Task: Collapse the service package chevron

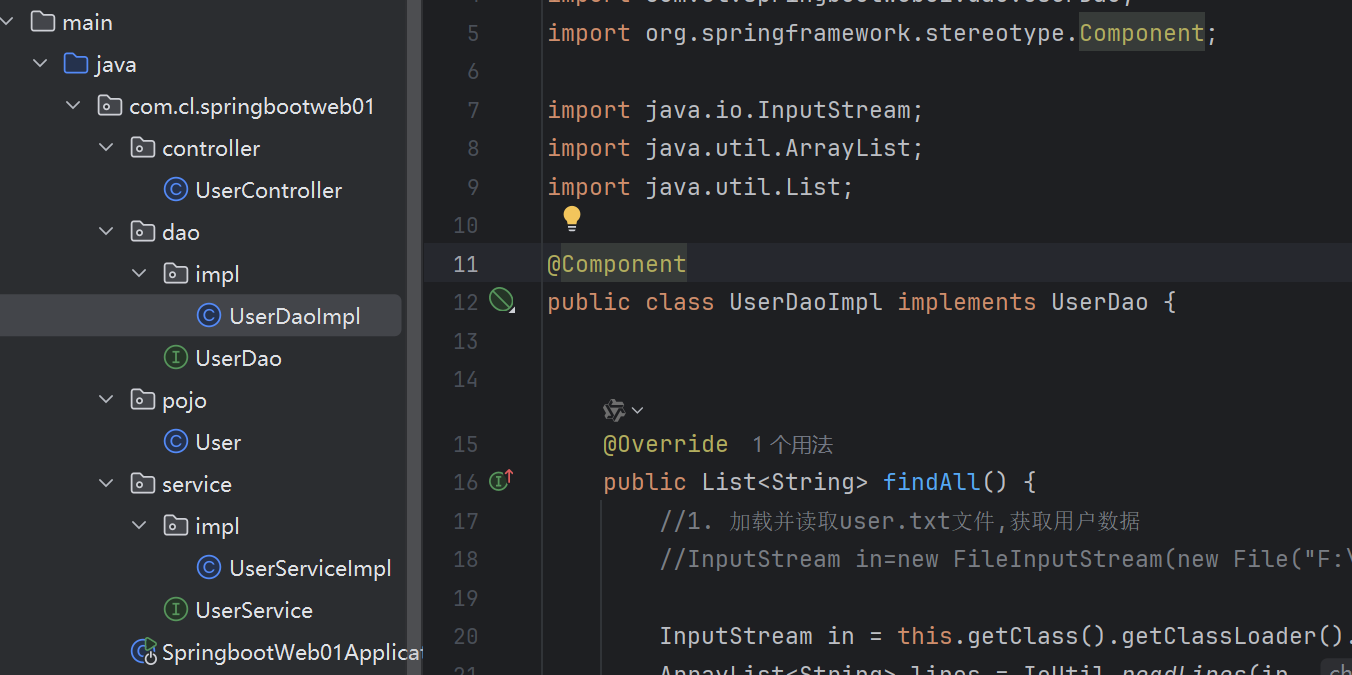Action: [107, 484]
